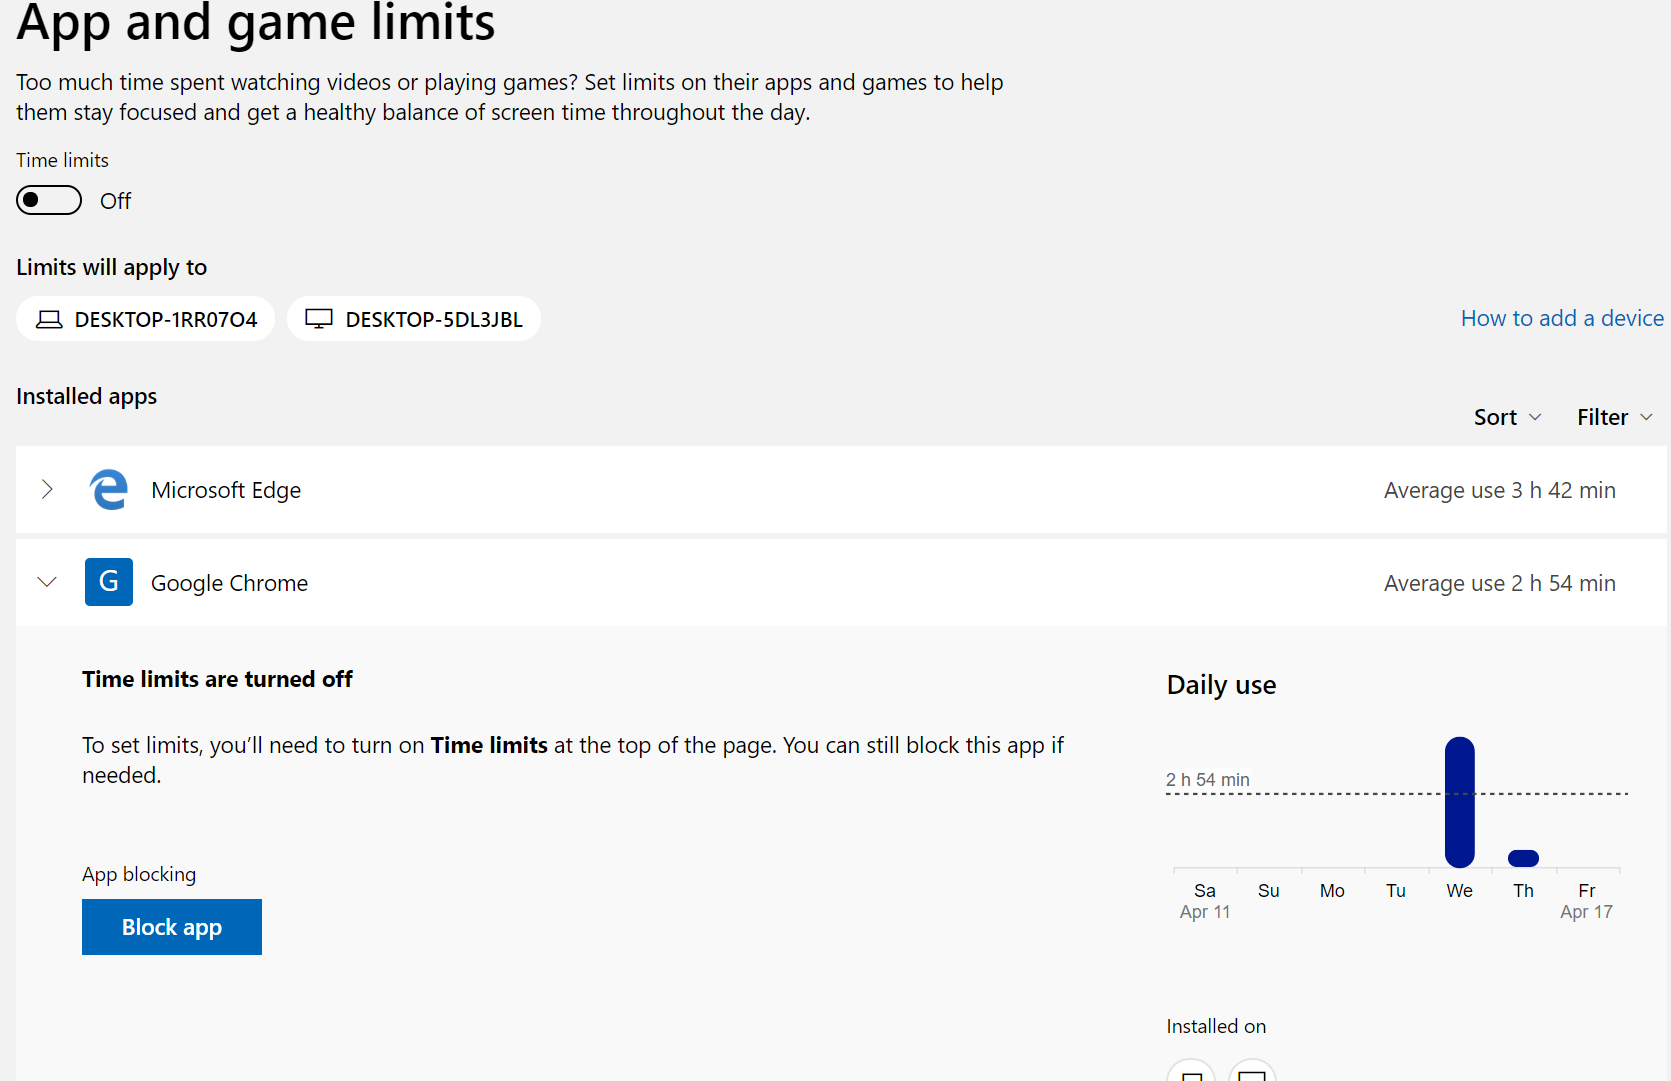Screen dimensions: 1671x1081
Task: Click the Wednesday bar in Daily use chart
Action: tap(1460, 802)
